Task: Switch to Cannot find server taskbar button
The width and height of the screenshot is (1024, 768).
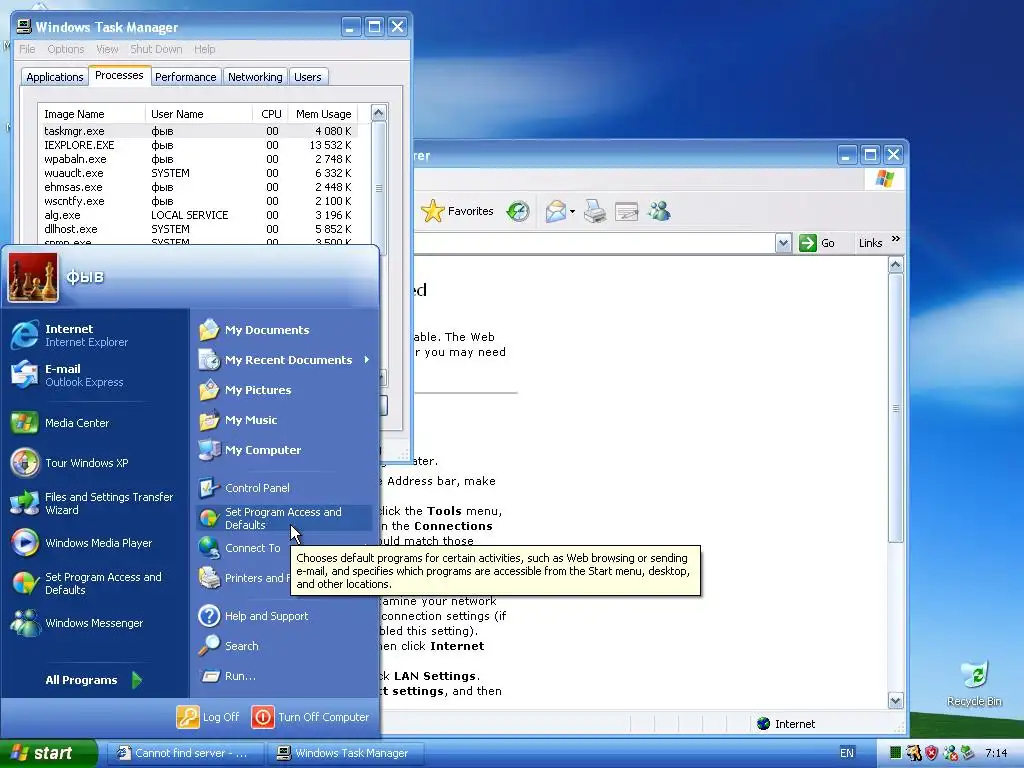Action: tap(185, 753)
